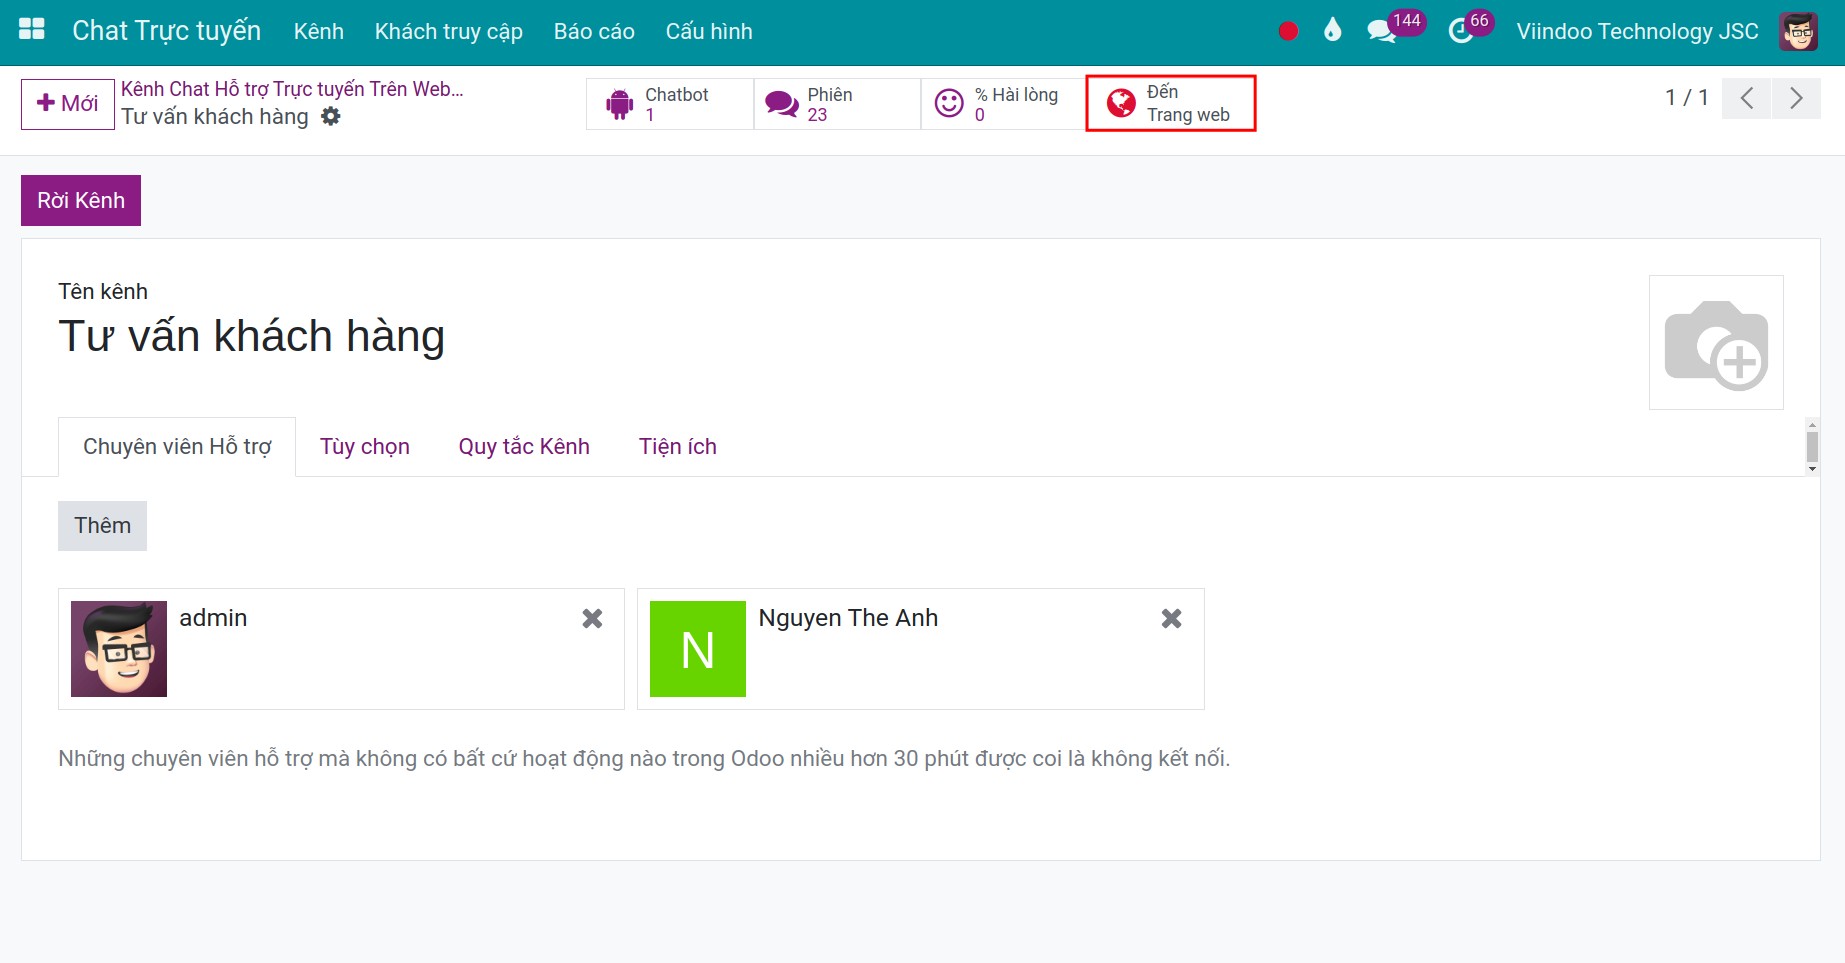The width and height of the screenshot is (1845, 963).
Task: Upload channel image via camera placeholder
Action: [1716, 343]
